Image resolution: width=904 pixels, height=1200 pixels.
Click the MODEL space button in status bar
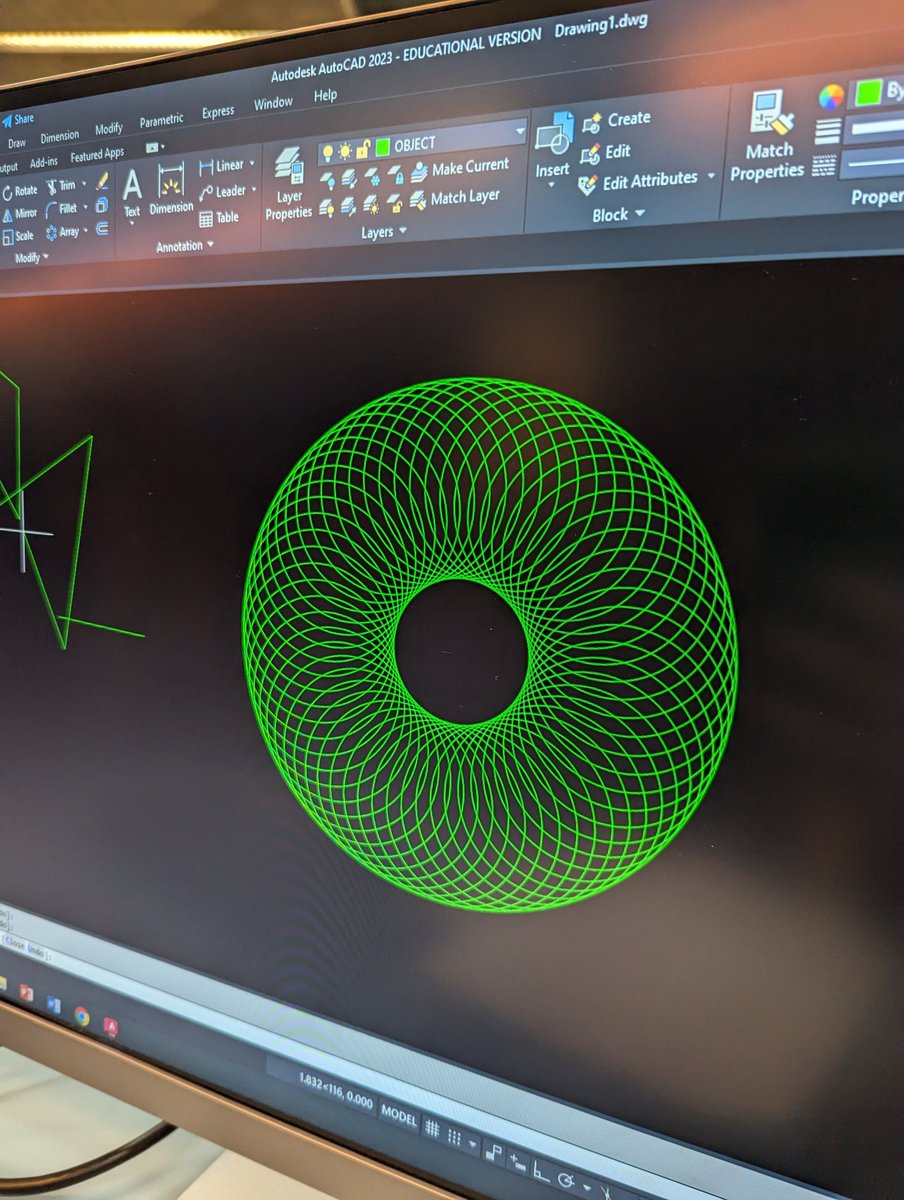399,1115
